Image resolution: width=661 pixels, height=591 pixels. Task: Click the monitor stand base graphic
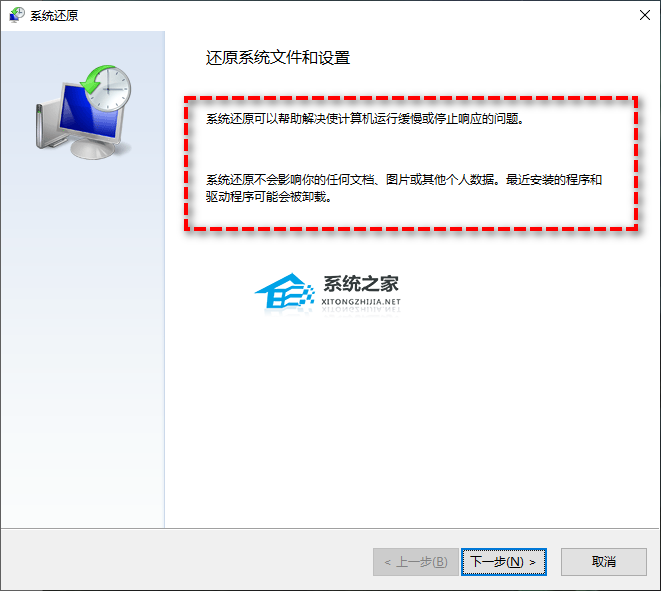point(94,149)
